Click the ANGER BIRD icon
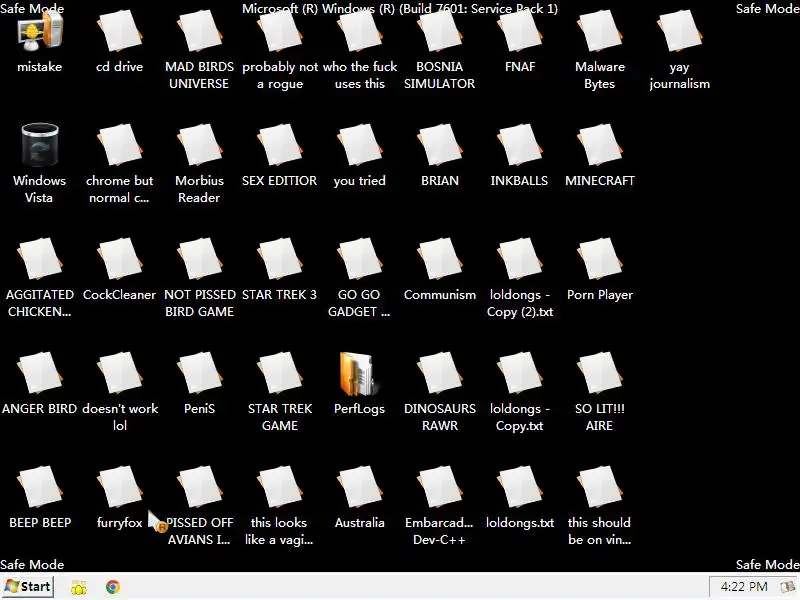Screen dimensions: 800x600 click(40, 373)
